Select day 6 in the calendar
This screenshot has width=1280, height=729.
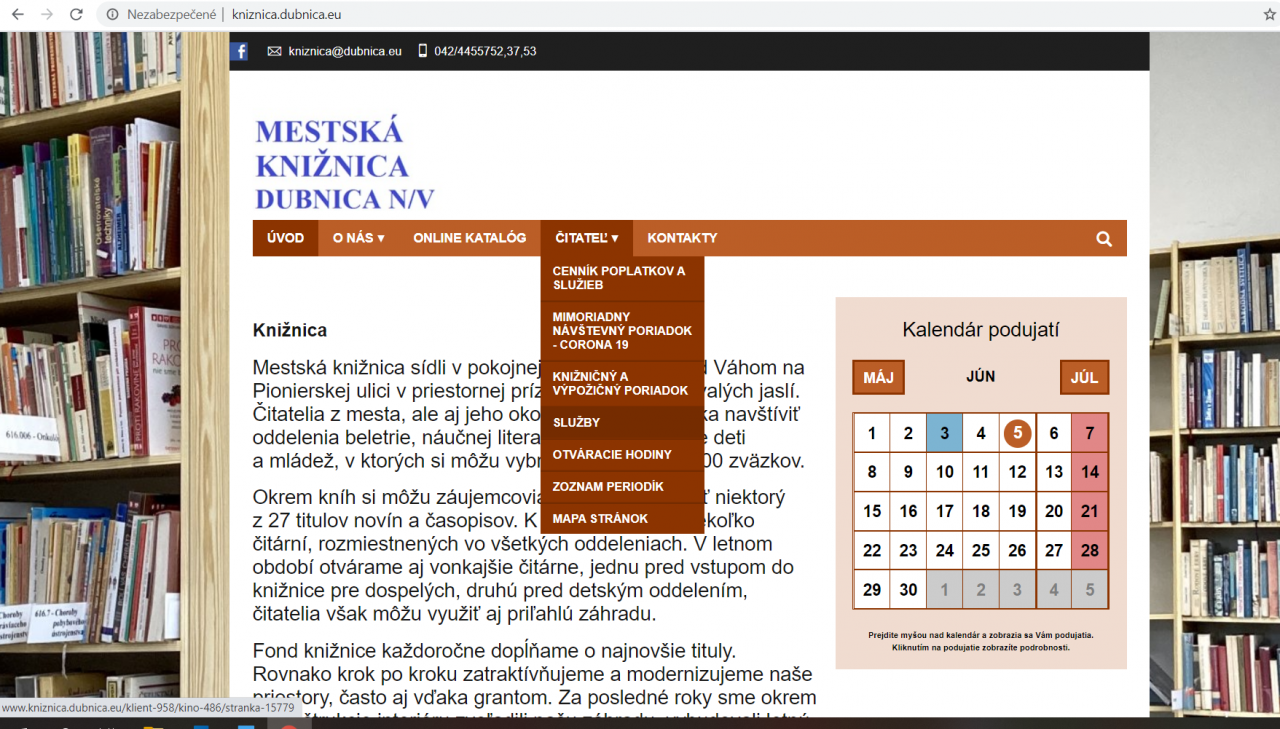[x=1054, y=433]
